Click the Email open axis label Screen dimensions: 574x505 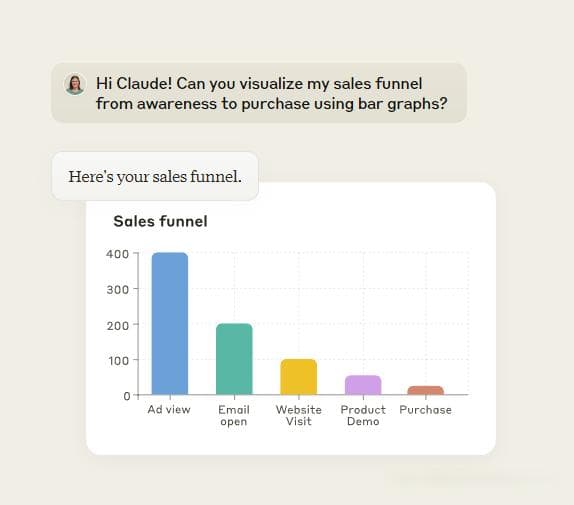[234, 415]
